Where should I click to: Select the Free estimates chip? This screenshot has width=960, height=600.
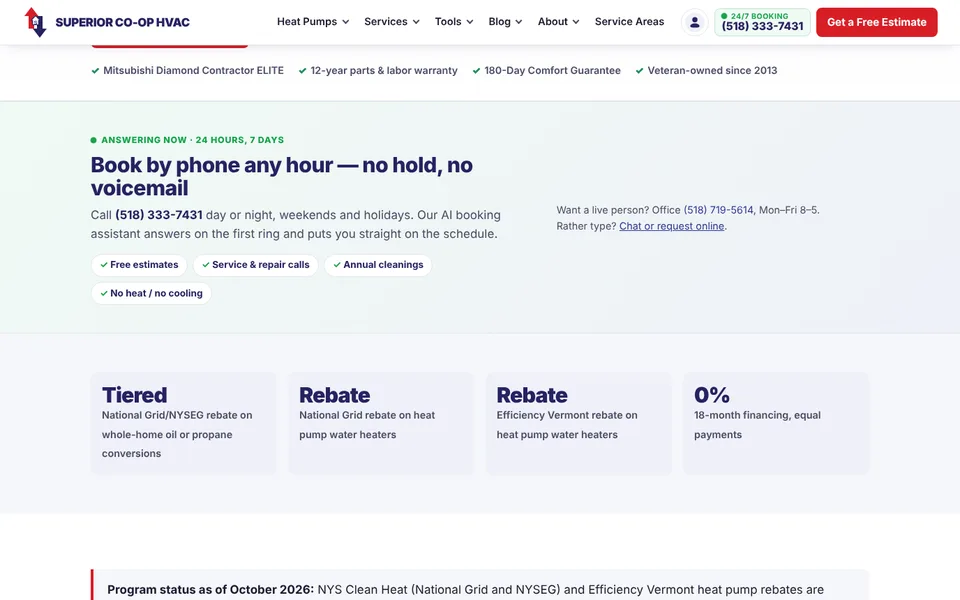[x=139, y=265]
